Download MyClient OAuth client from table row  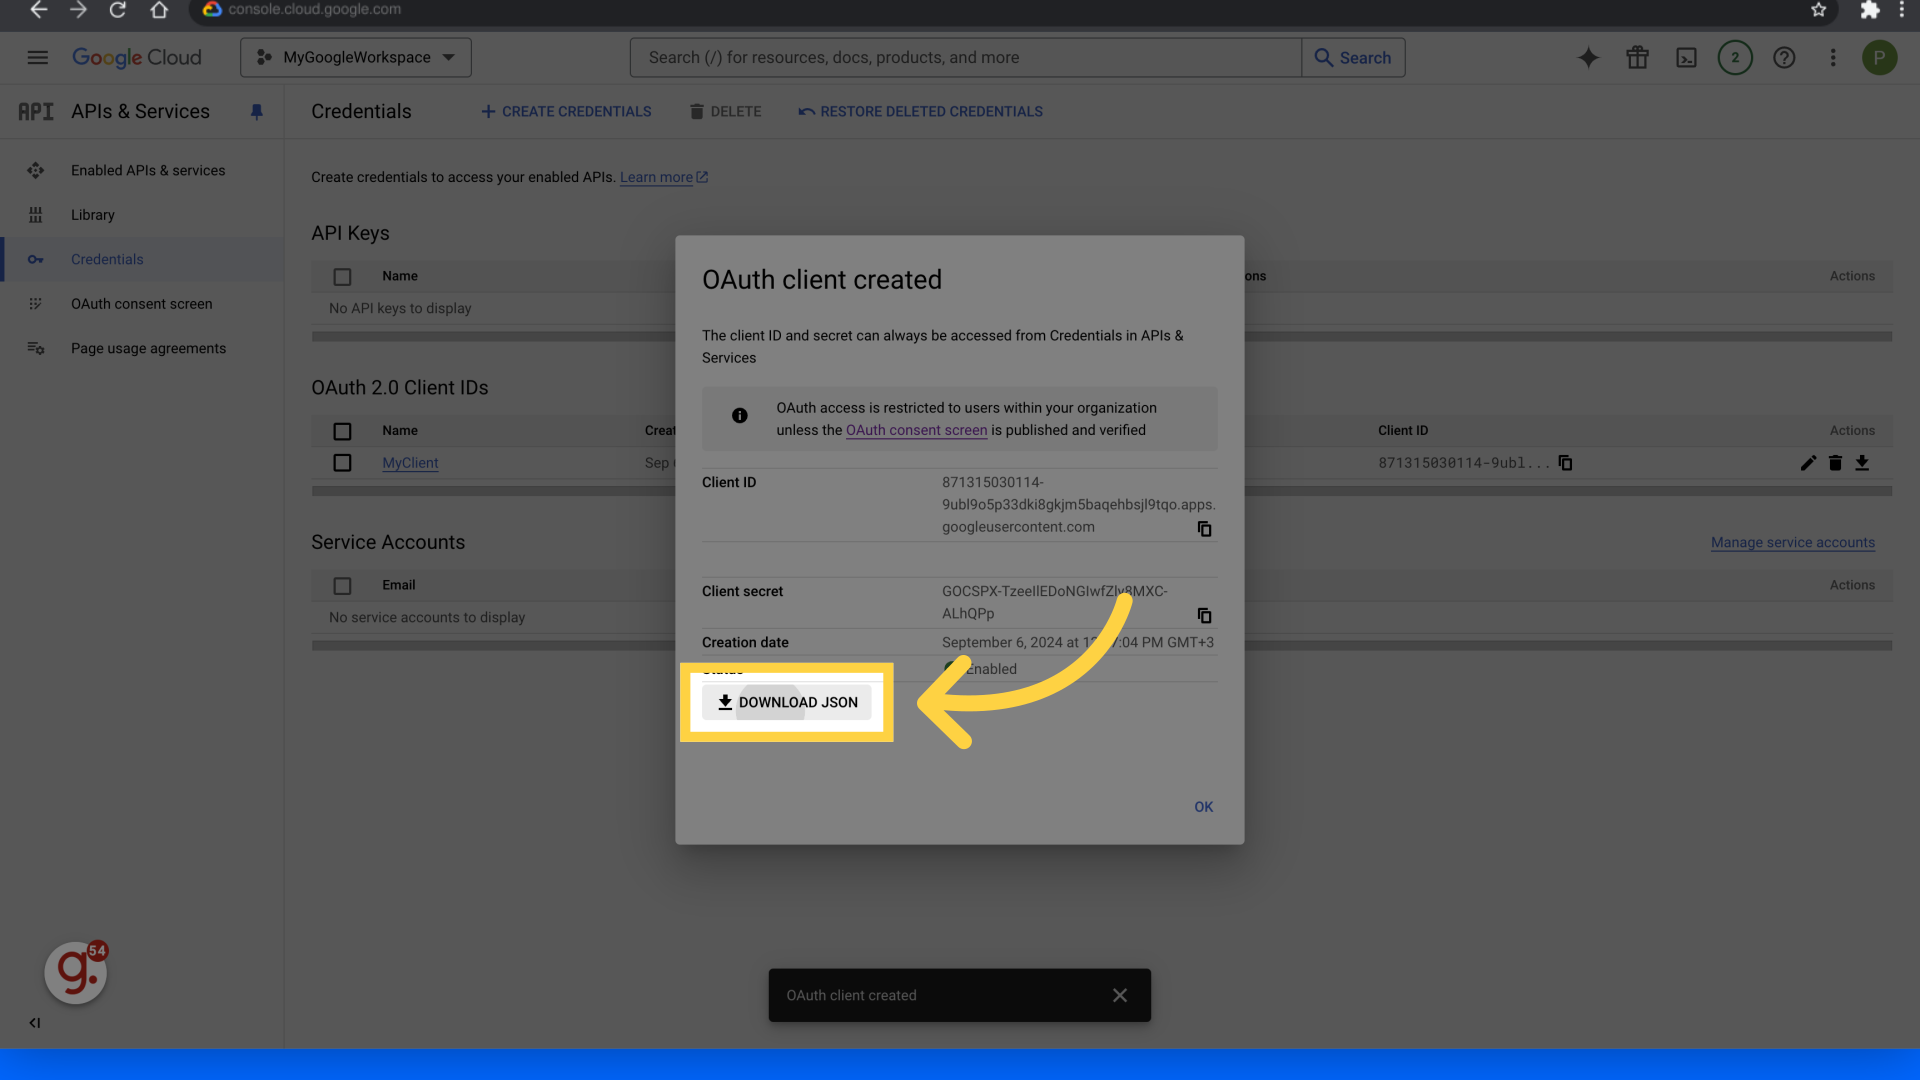(x=1862, y=463)
